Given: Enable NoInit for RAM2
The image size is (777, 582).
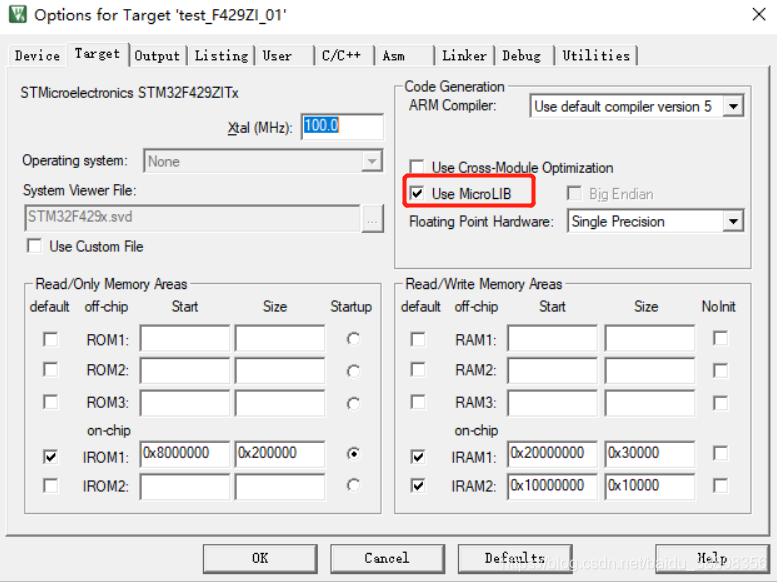Looking at the screenshot, I should click(x=721, y=370).
